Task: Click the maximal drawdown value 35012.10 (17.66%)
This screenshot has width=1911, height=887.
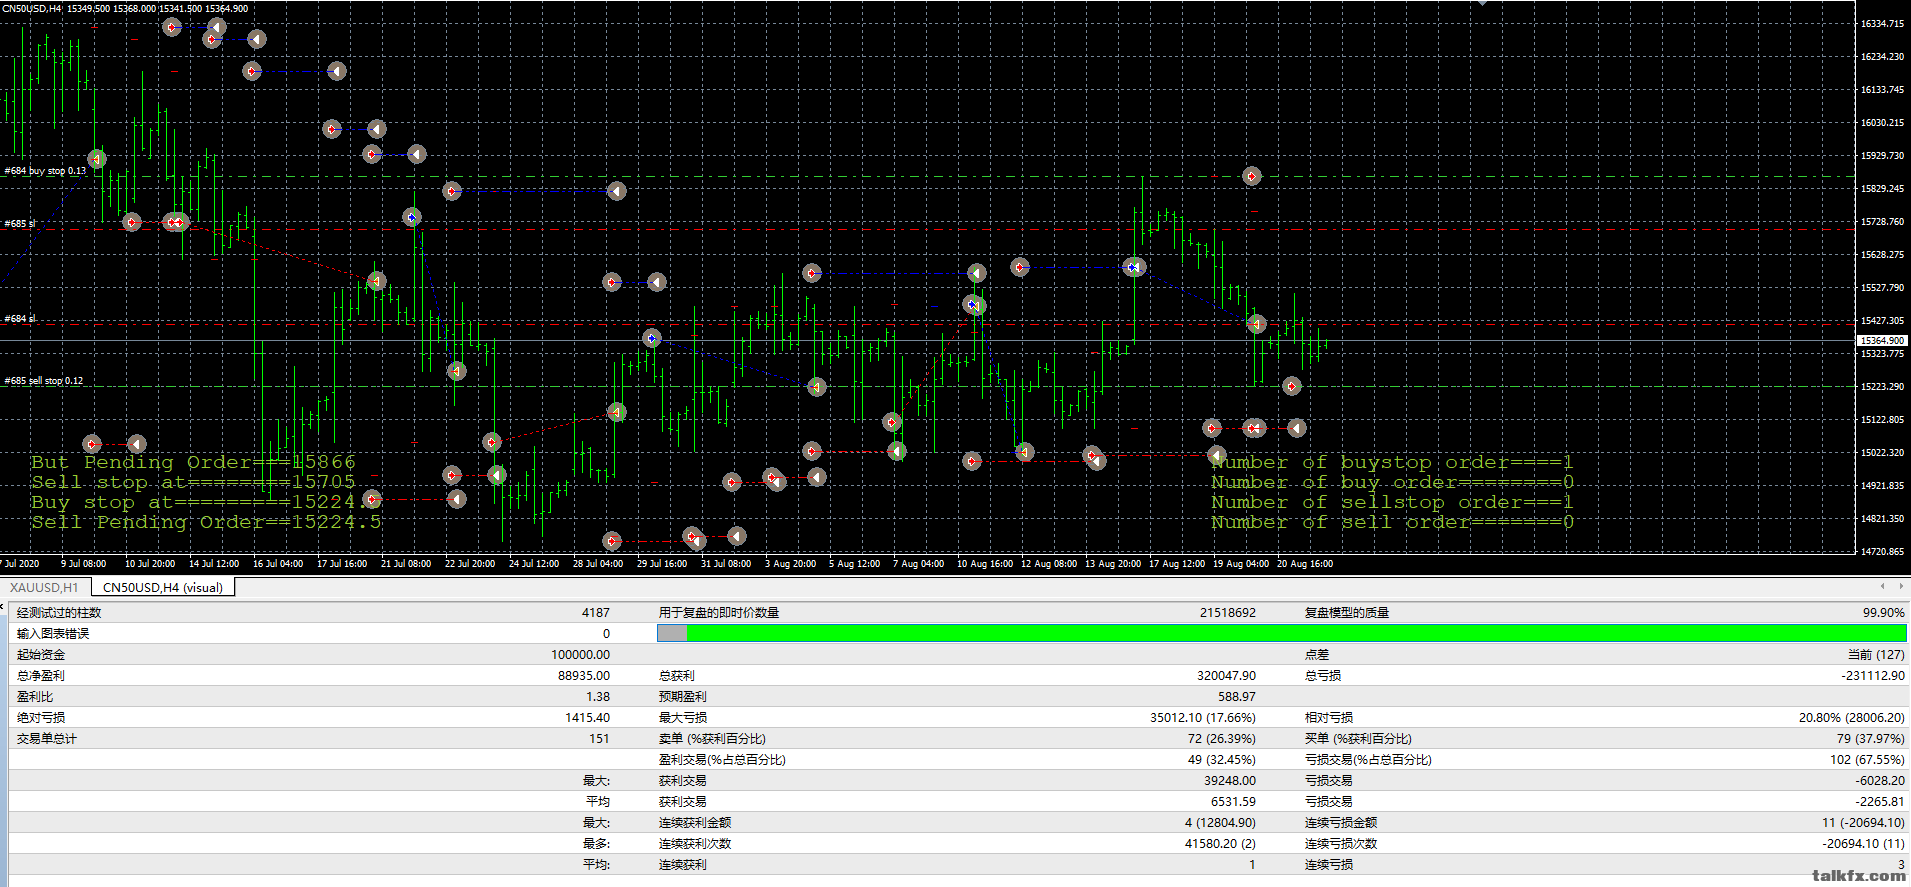Action: click(x=1203, y=717)
